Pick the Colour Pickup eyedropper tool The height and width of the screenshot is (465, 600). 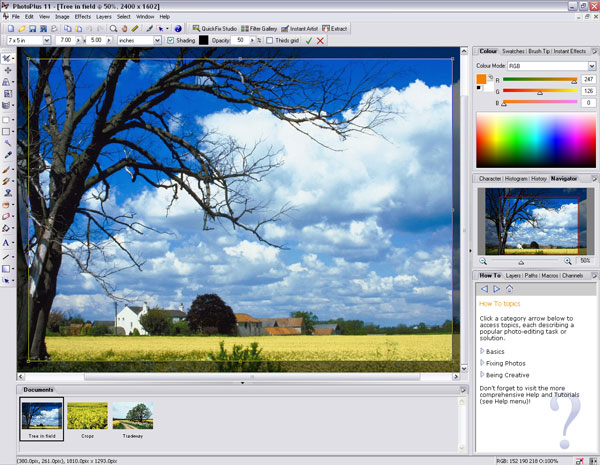7,156
